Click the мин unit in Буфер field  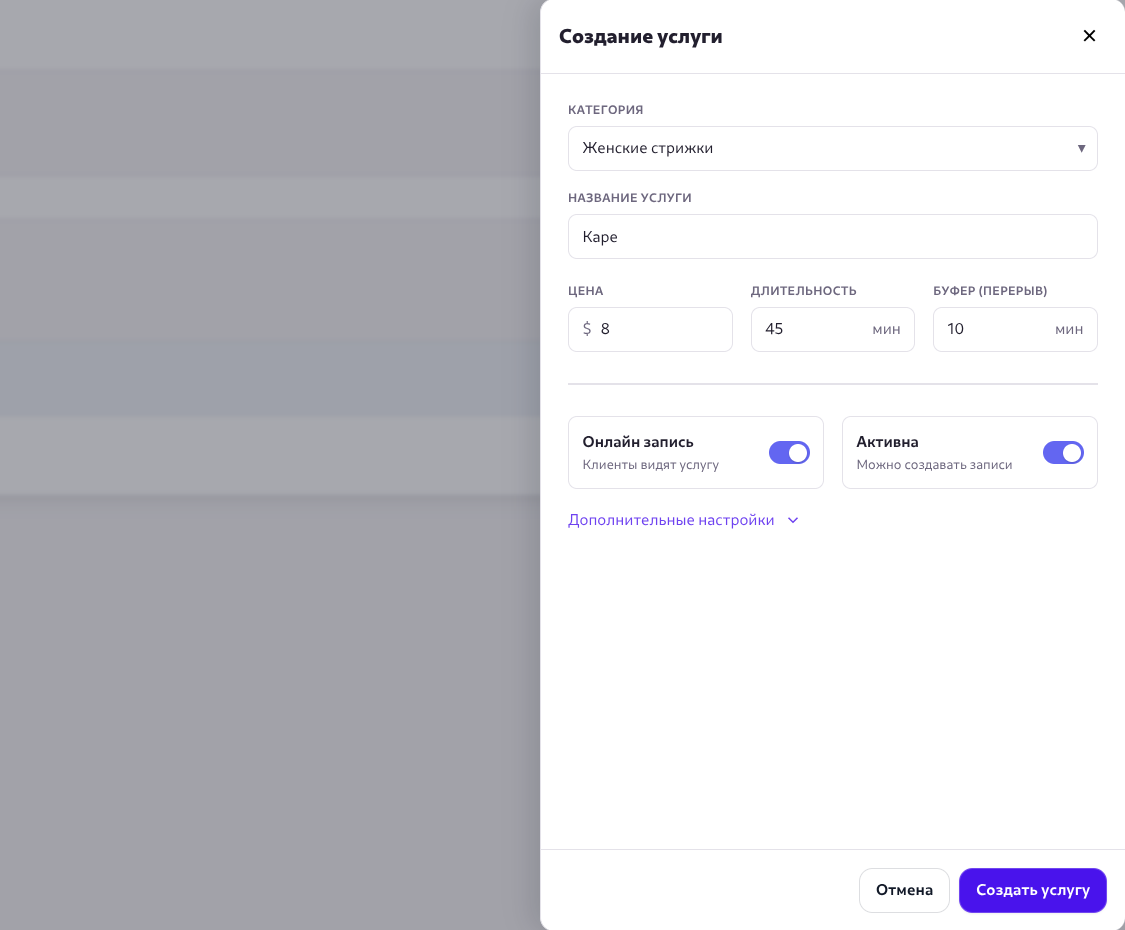(x=1069, y=329)
